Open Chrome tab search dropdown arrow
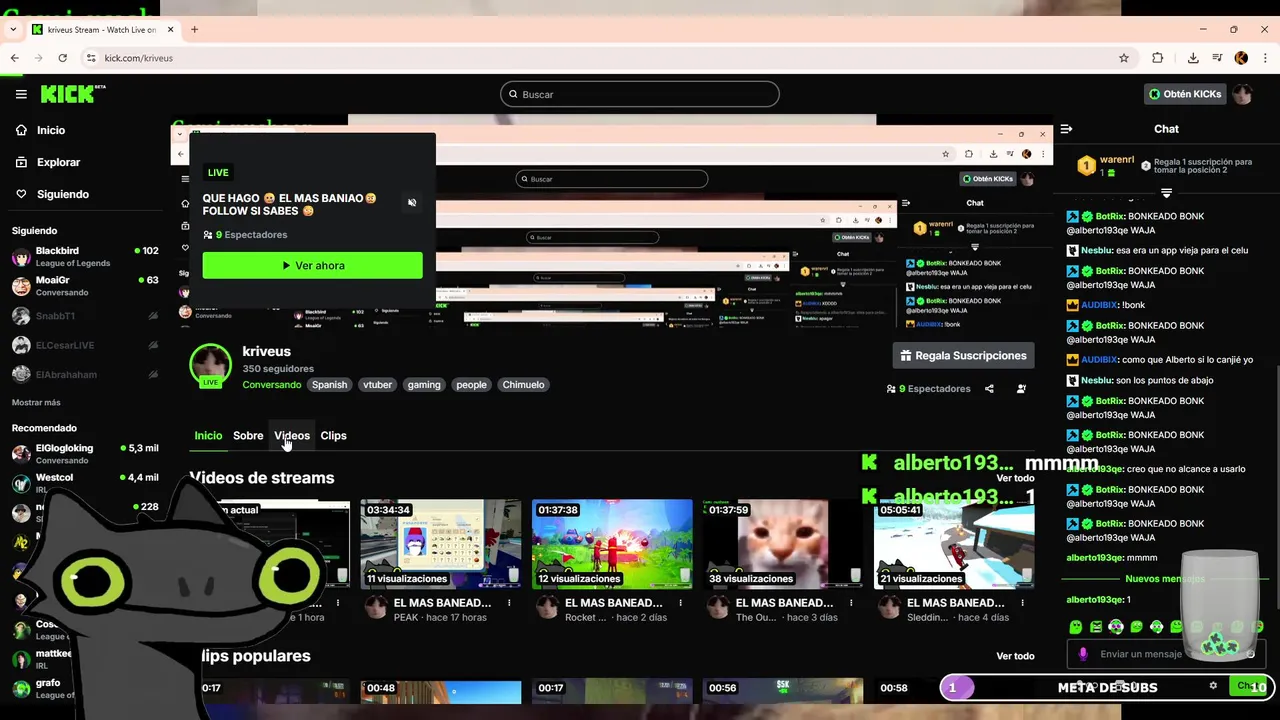The image size is (1280, 720). (x=13, y=29)
